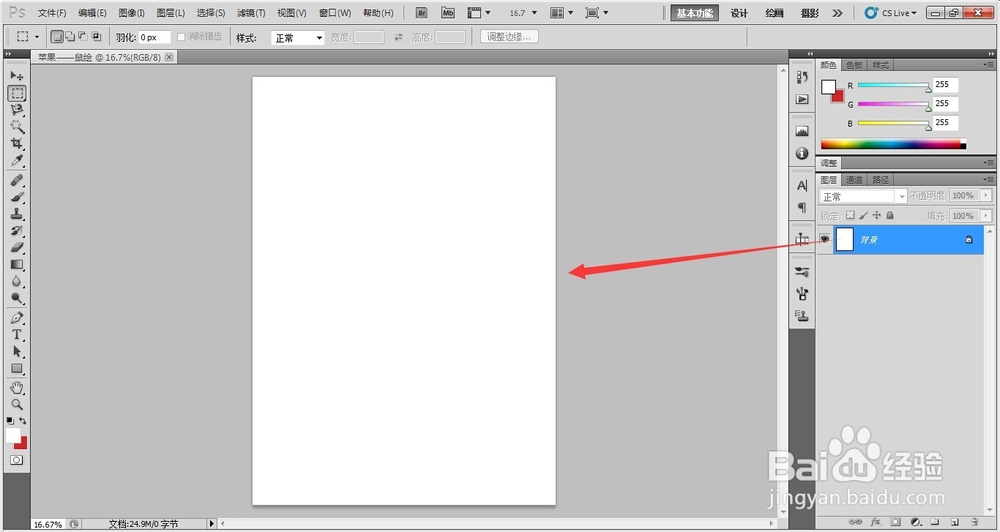Image resolution: width=1000 pixels, height=532 pixels.
Task: Open the 滤镜(T) menu
Action: tap(251, 13)
